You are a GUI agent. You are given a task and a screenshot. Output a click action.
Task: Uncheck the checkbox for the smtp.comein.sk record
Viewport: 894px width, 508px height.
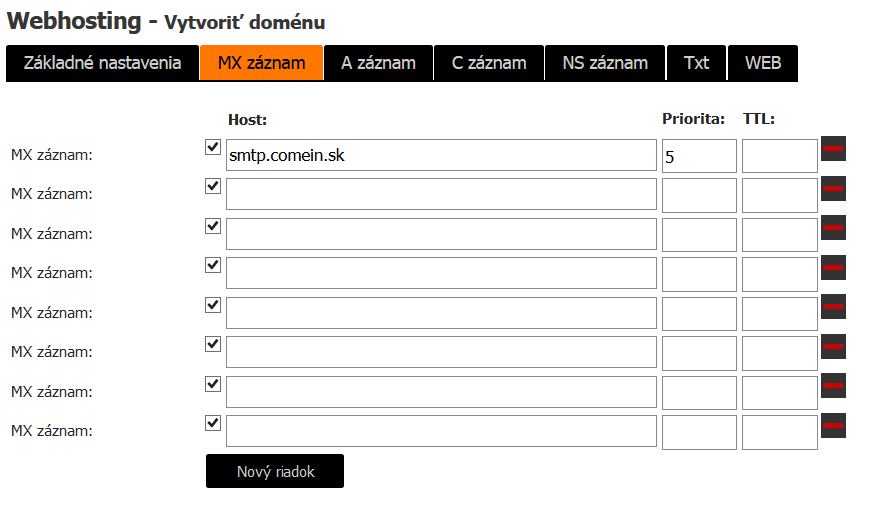click(213, 147)
